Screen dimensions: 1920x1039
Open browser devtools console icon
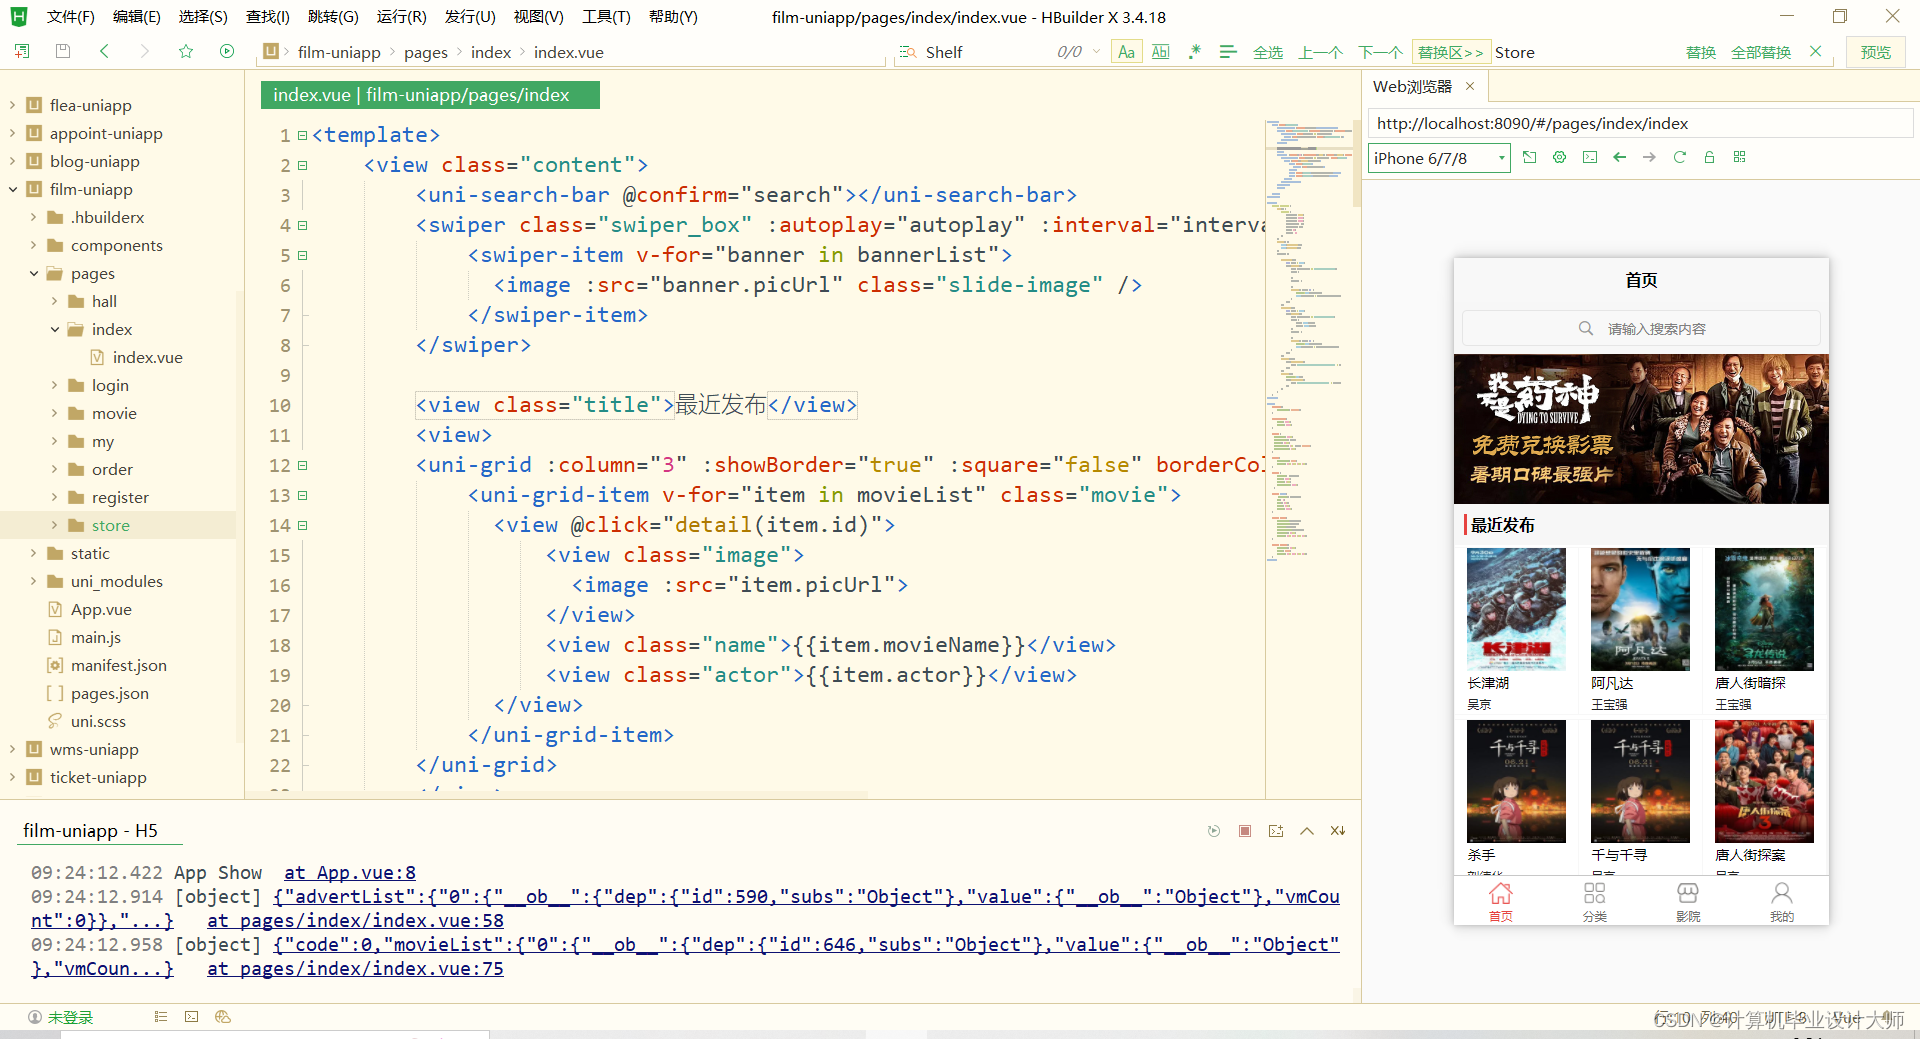click(x=1590, y=157)
